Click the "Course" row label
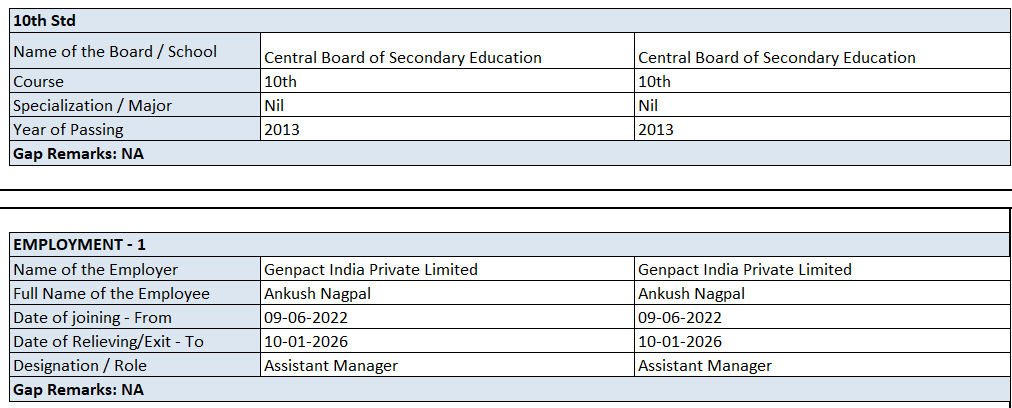 click(x=38, y=82)
